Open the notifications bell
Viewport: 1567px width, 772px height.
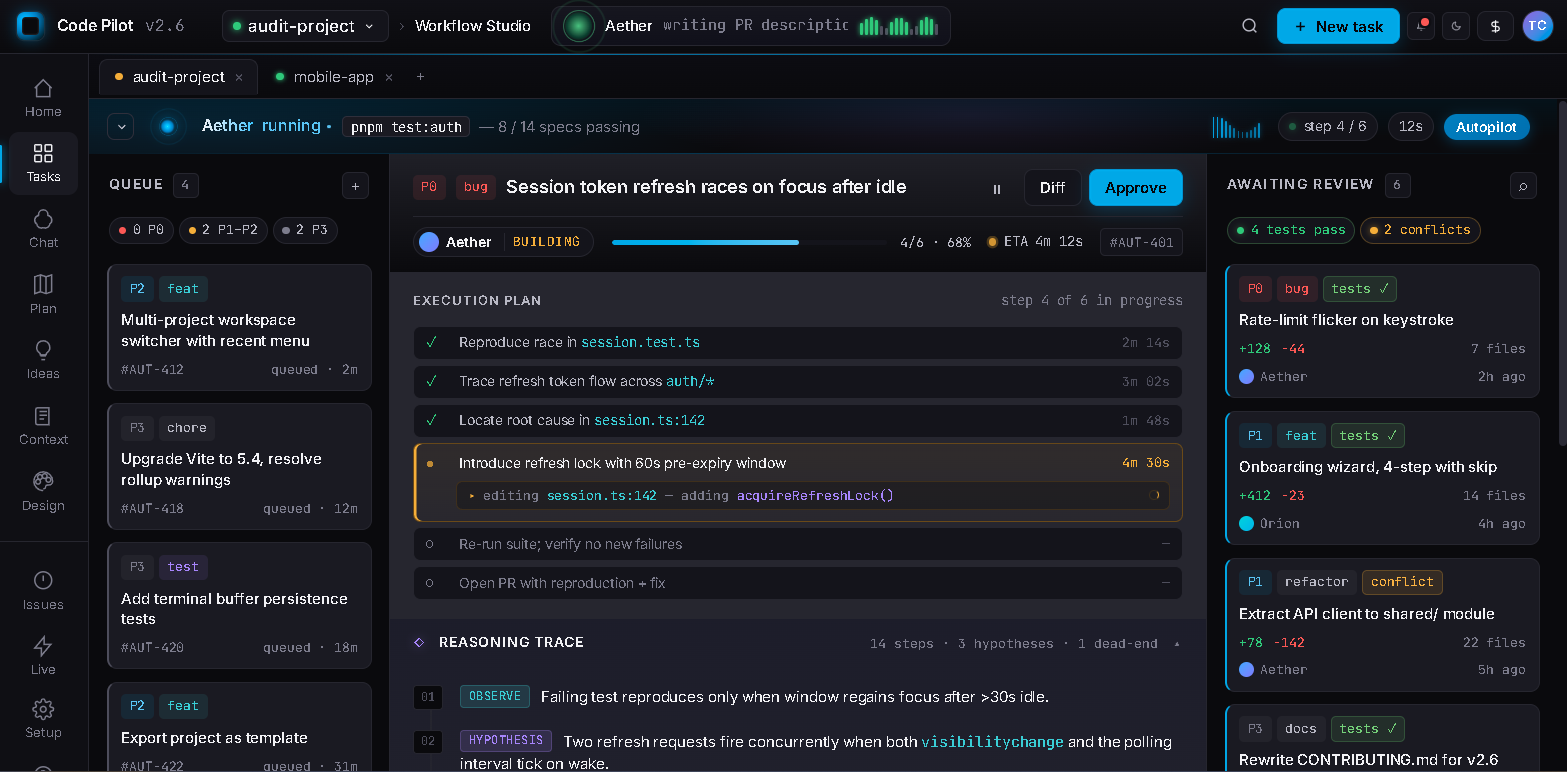(x=1420, y=26)
